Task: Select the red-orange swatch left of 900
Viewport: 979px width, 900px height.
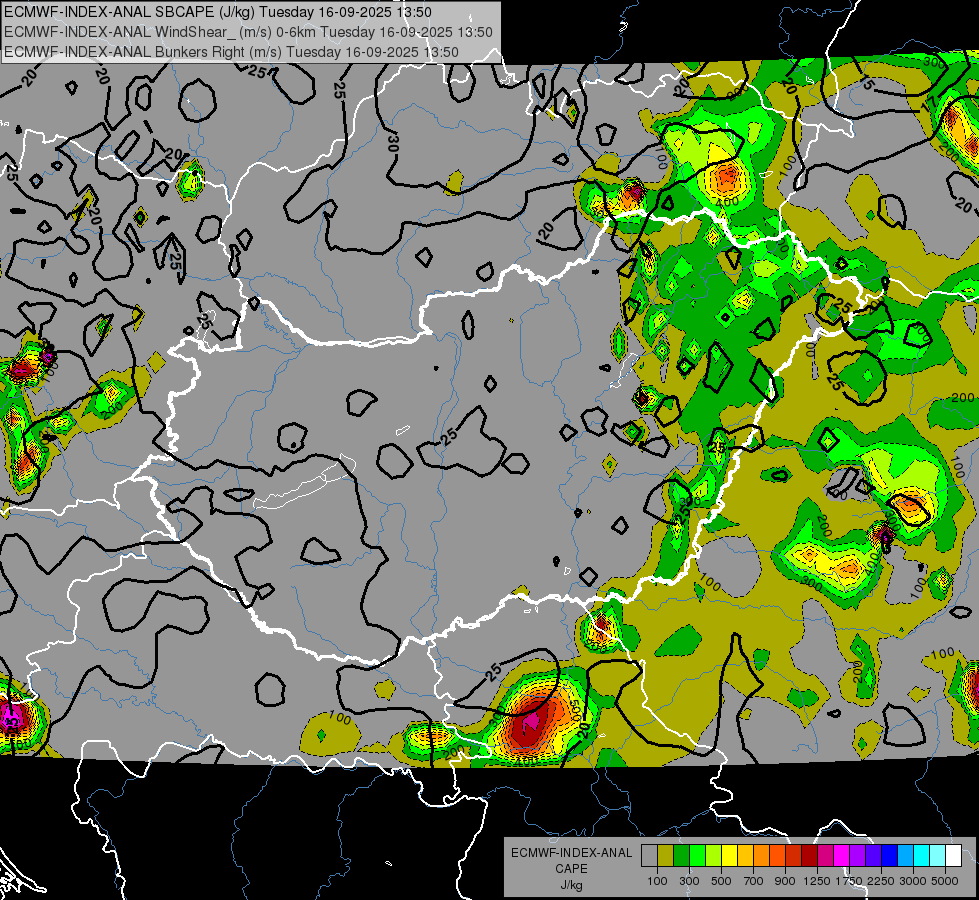Action: click(777, 855)
